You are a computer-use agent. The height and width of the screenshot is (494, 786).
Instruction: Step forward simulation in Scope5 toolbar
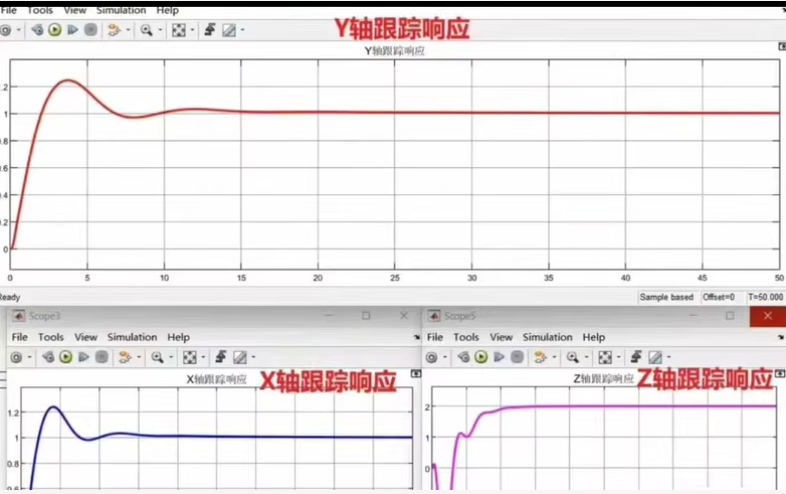point(499,357)
